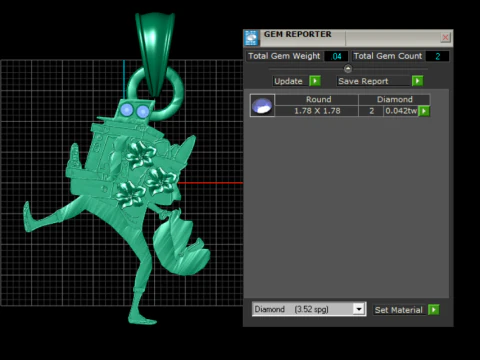
Task: Select the right blue gem on the pendant
Action: 143,112
